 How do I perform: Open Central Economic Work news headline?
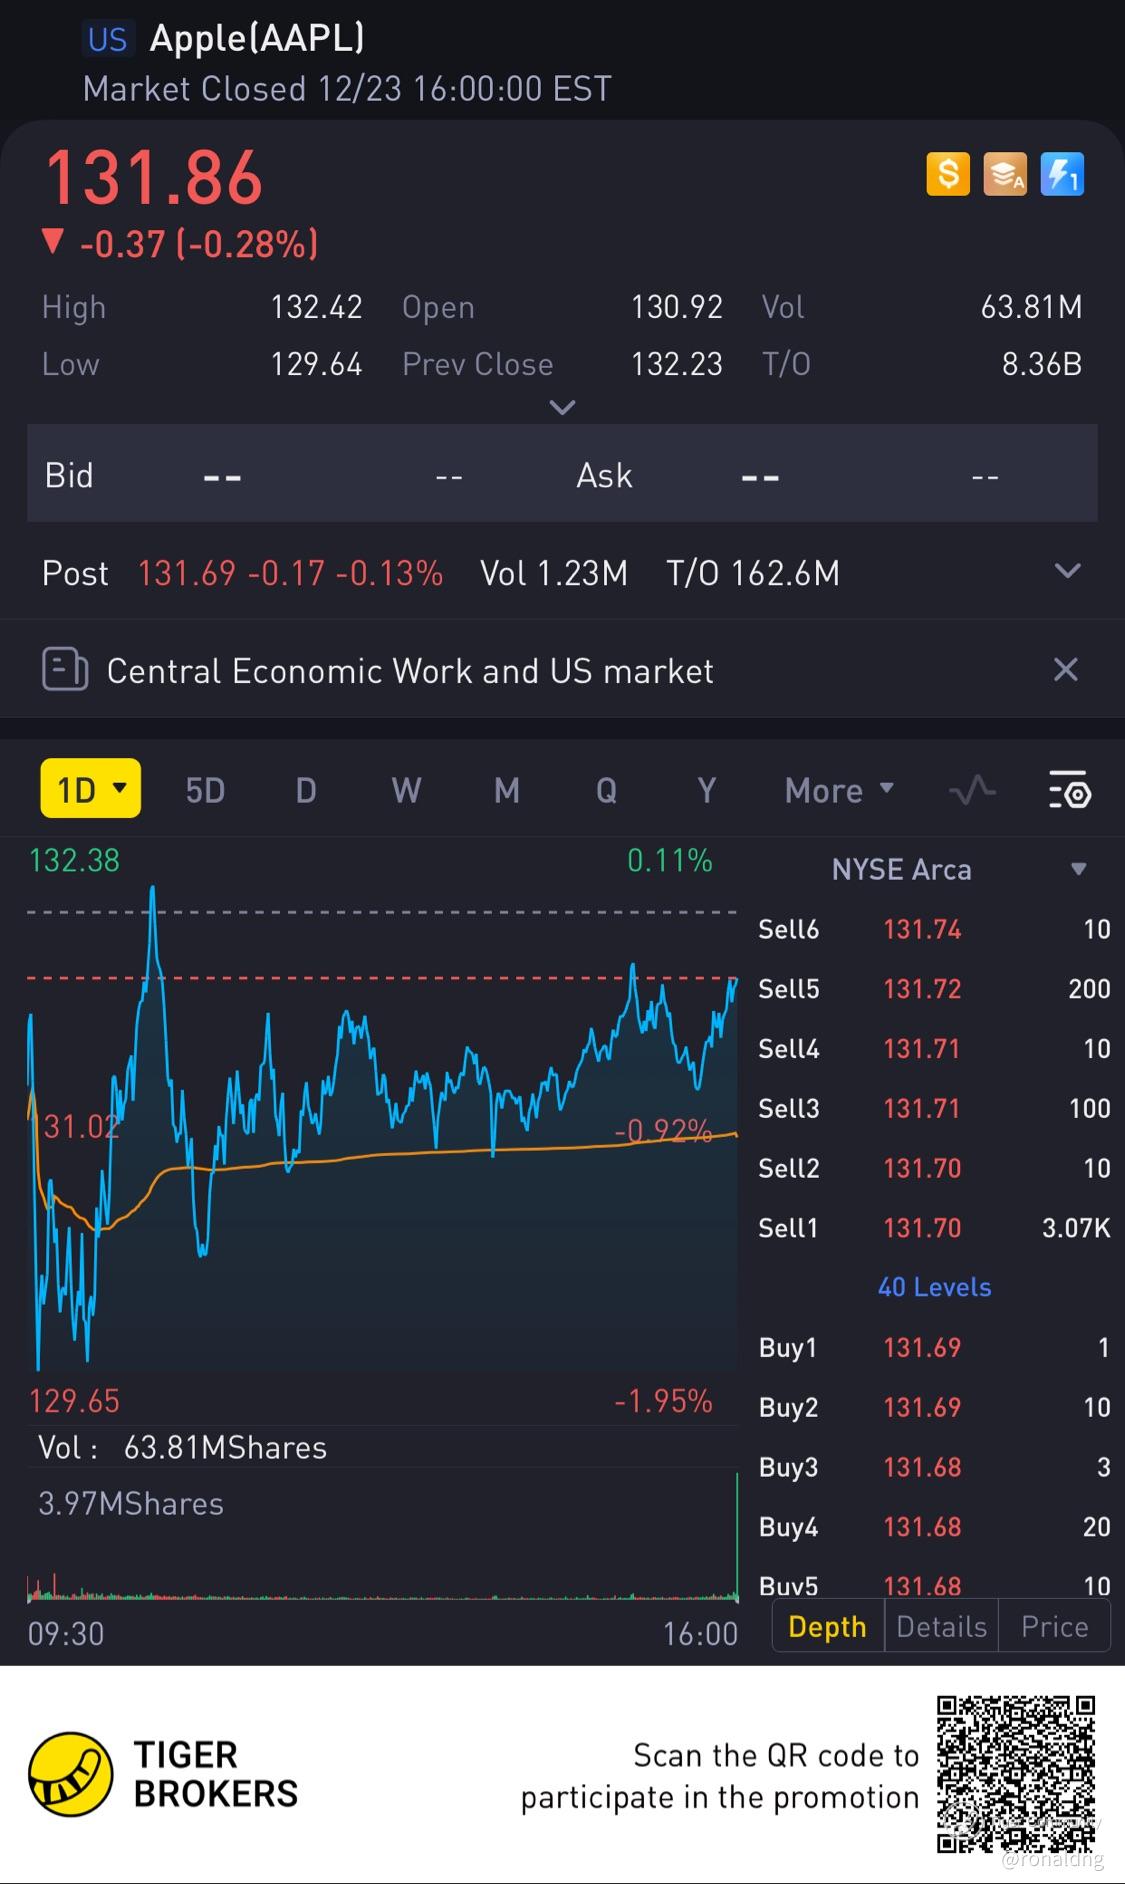click(410, 671)
